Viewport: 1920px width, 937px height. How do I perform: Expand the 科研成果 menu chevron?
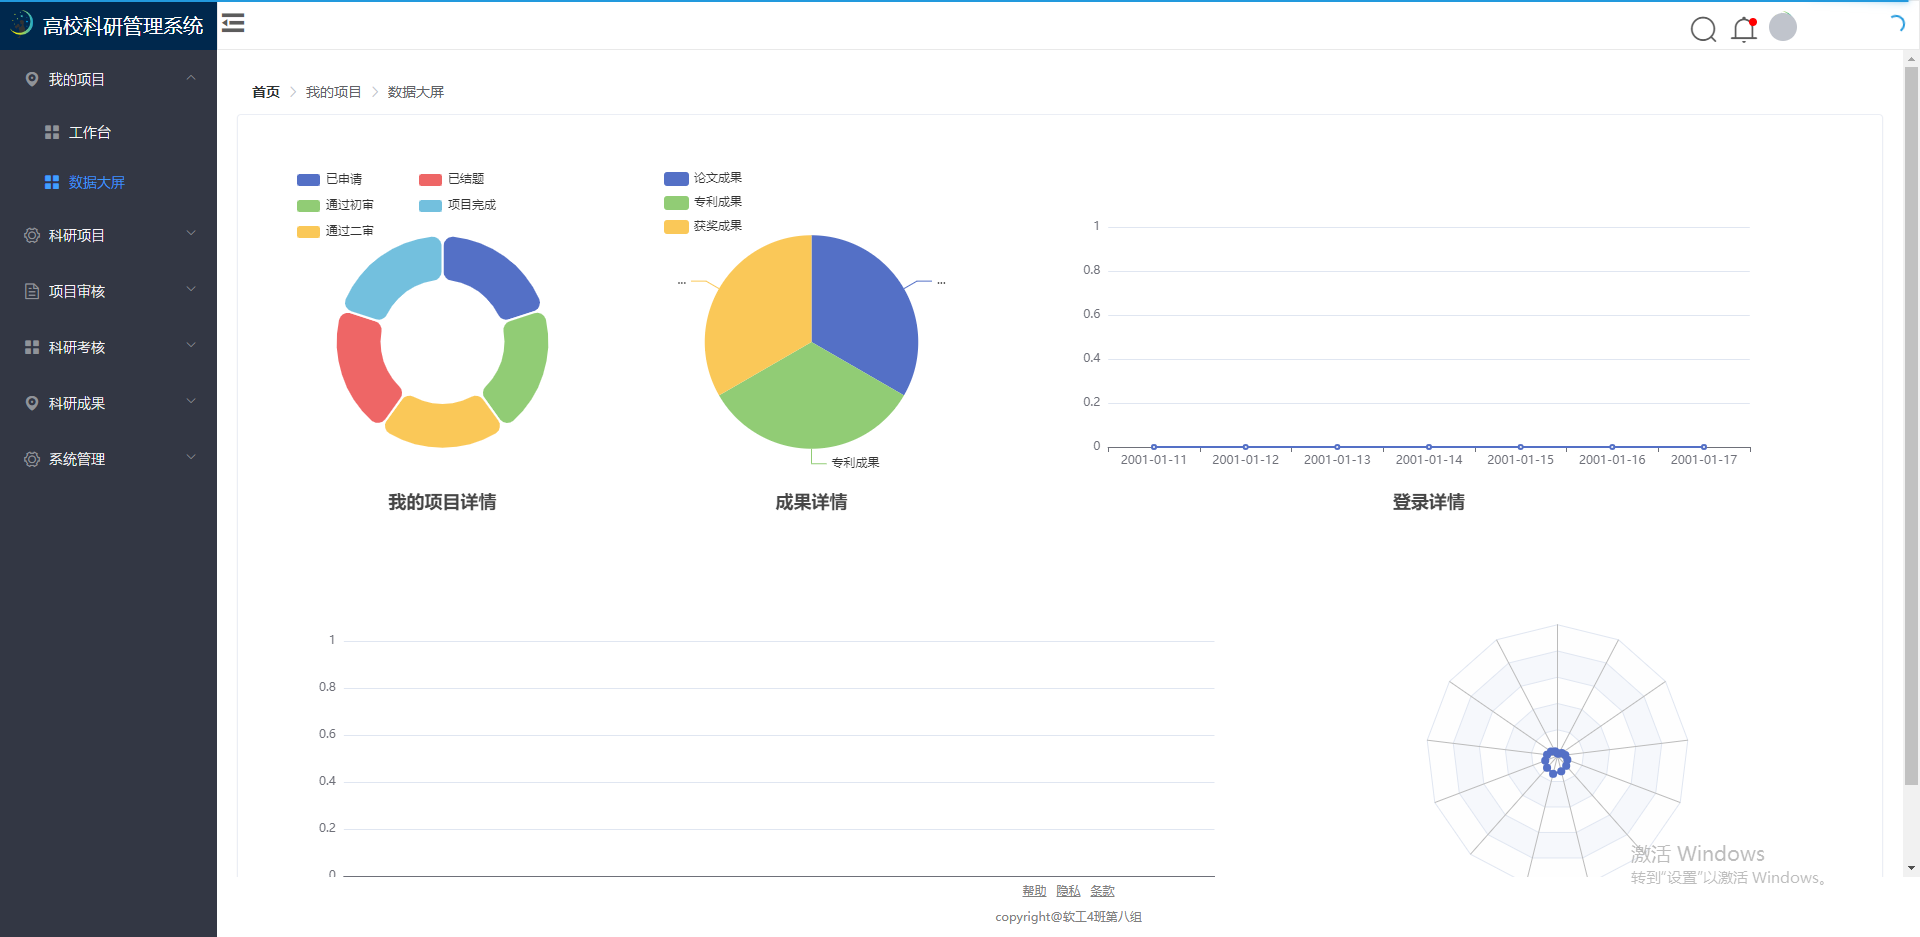point(191,402)
